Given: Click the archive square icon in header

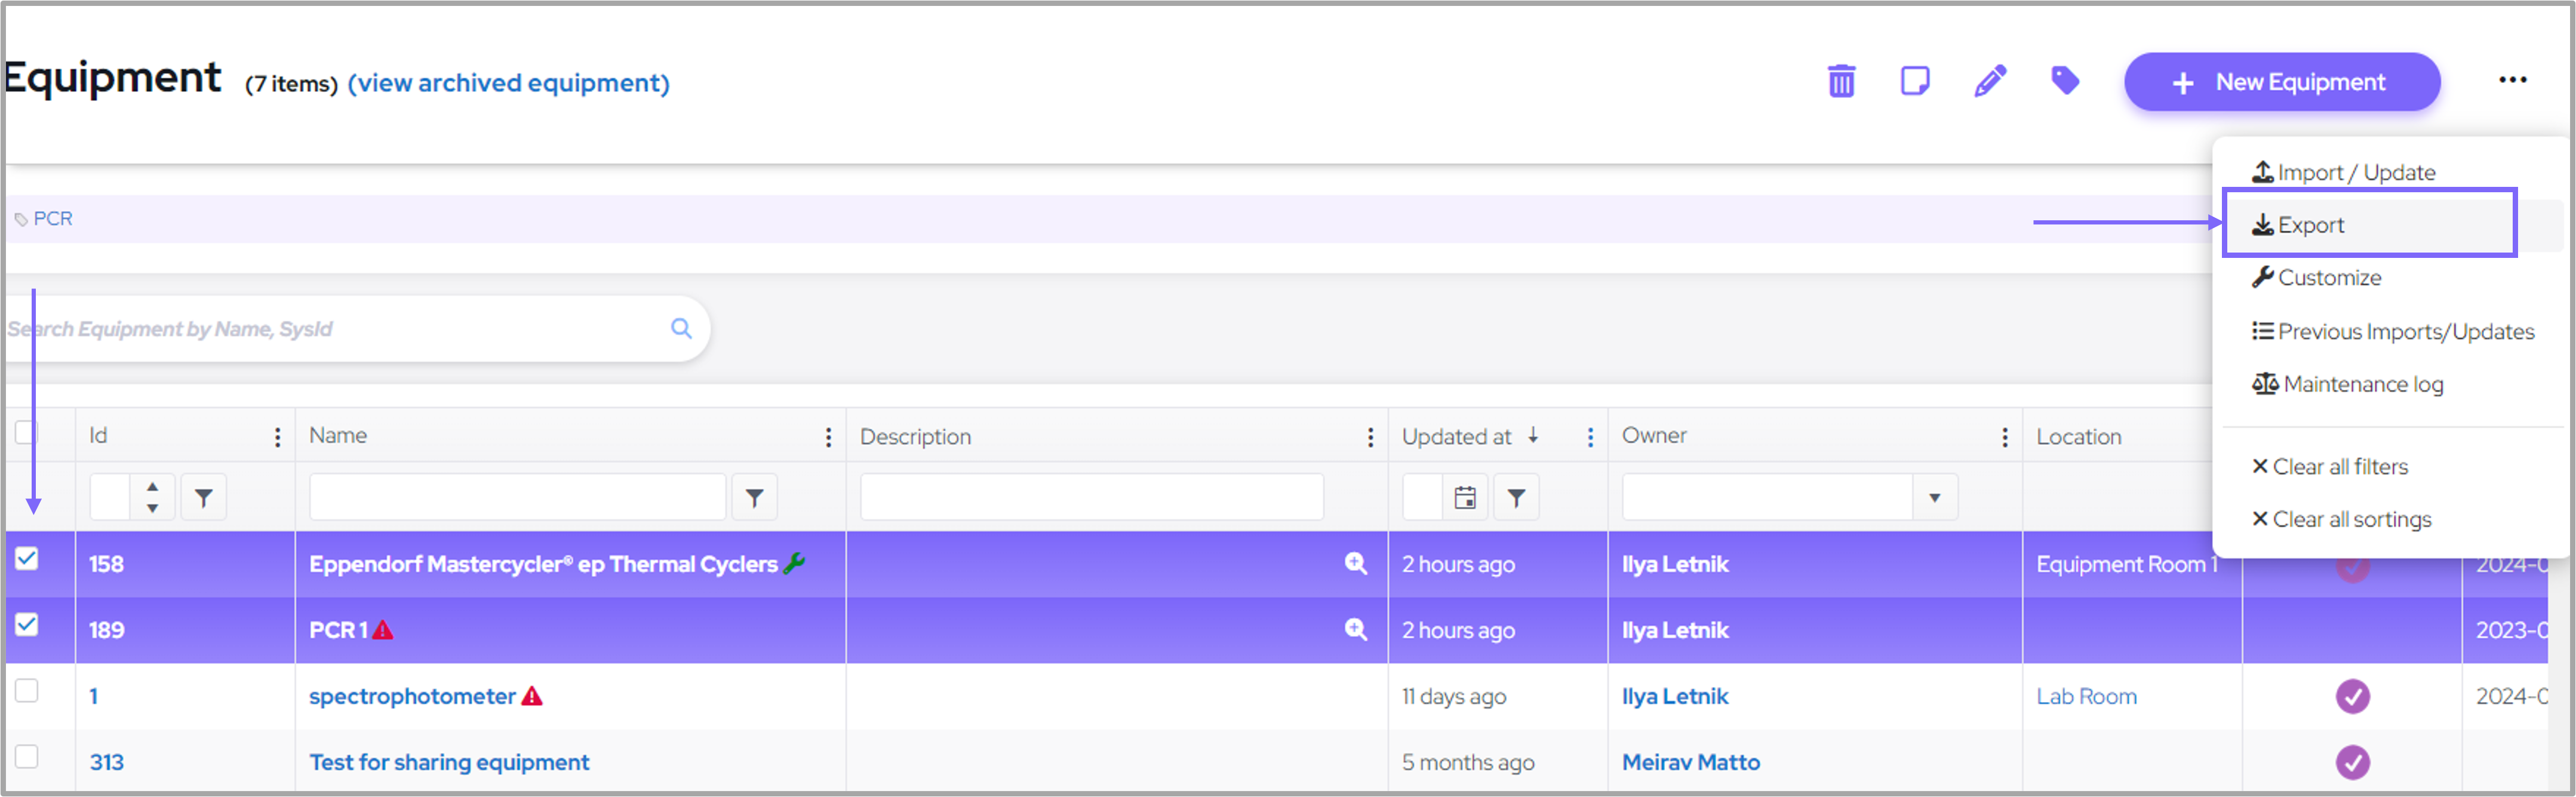Looking at the screenshot, I should 1915,81.
